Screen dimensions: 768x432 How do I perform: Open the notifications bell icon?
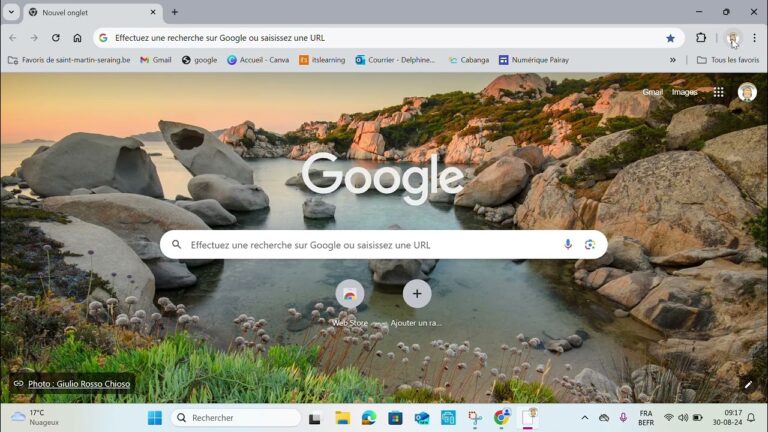(751, 418)
